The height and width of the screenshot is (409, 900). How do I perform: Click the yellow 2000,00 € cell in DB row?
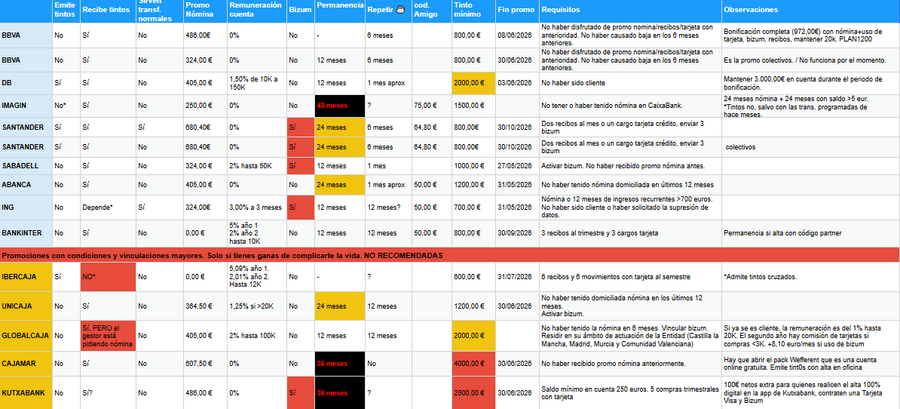coord(474,83)
